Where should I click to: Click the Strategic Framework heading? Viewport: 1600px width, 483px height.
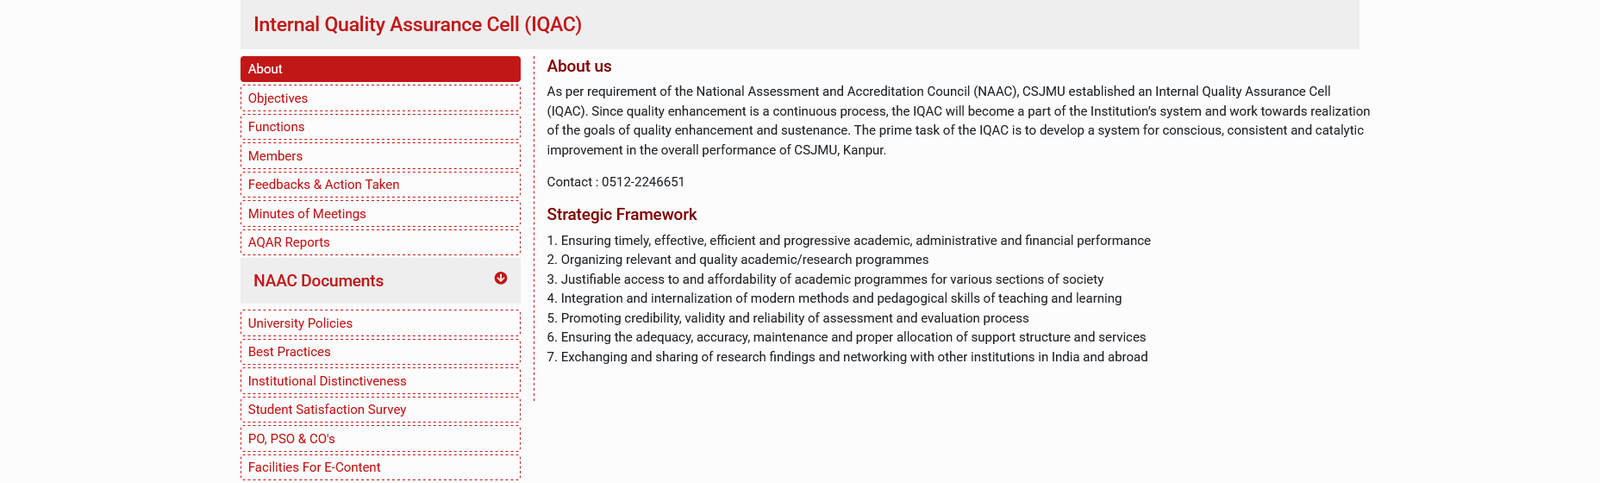(621, 214)
